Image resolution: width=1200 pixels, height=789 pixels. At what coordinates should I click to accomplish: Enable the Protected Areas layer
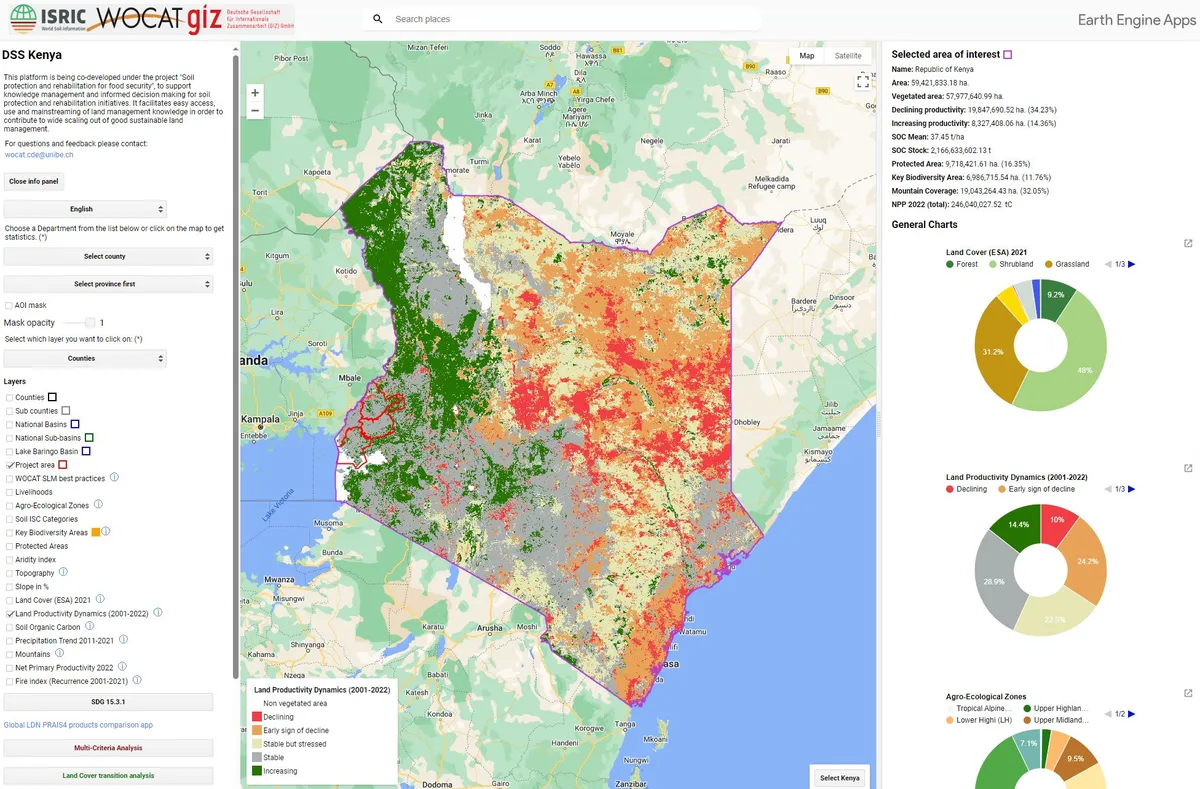pos(10,546)
